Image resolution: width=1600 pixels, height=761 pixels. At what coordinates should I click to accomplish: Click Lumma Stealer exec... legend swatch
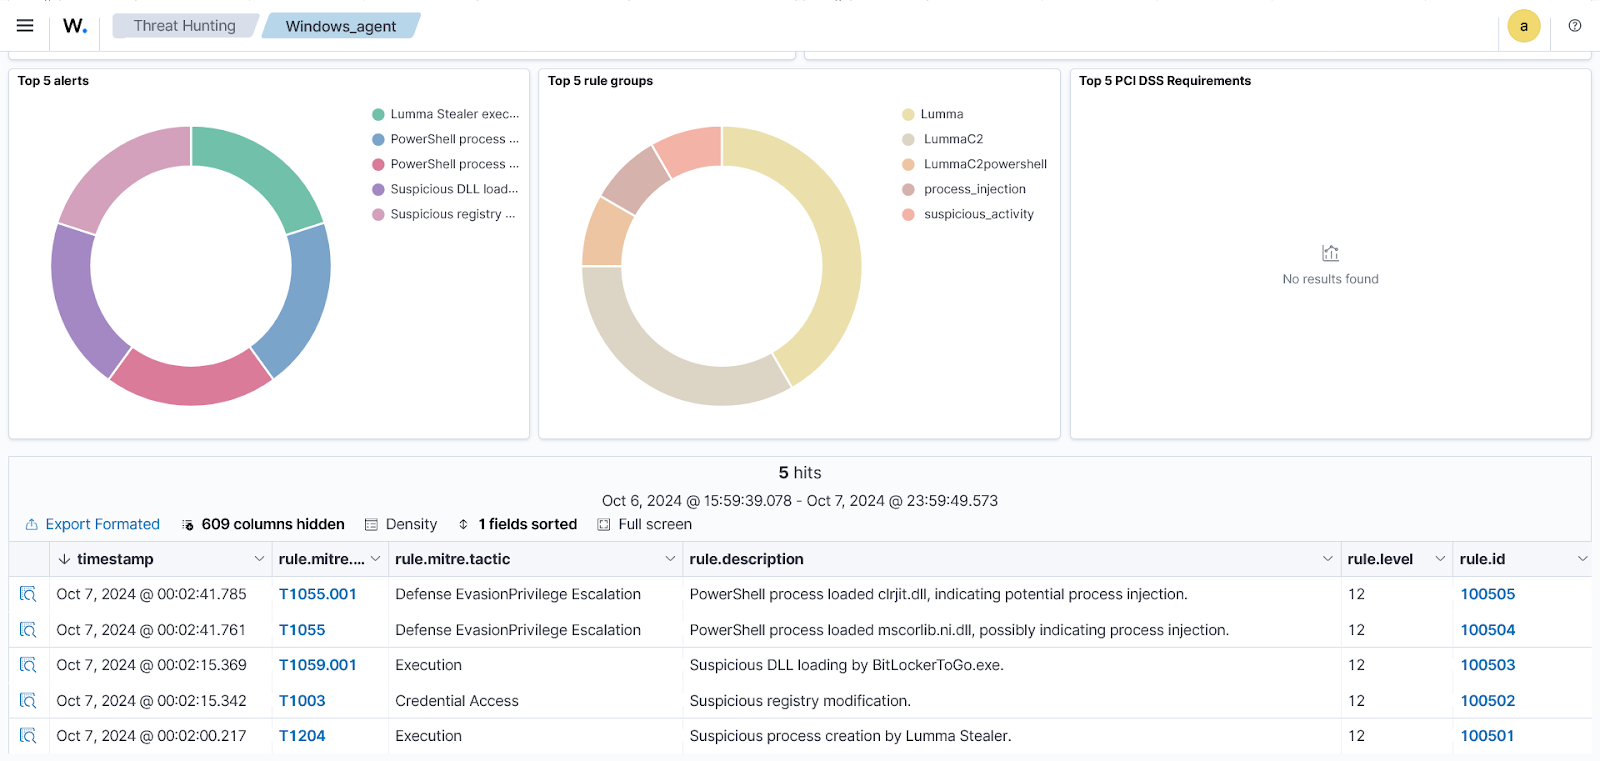click(x=378, y=114)
